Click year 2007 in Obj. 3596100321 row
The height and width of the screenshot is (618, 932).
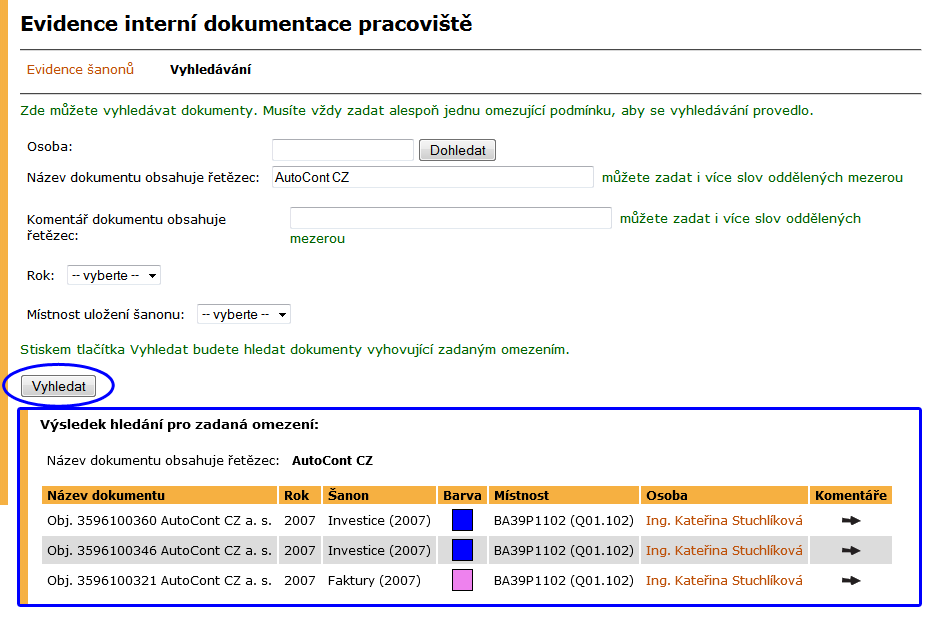coord(300,581)
